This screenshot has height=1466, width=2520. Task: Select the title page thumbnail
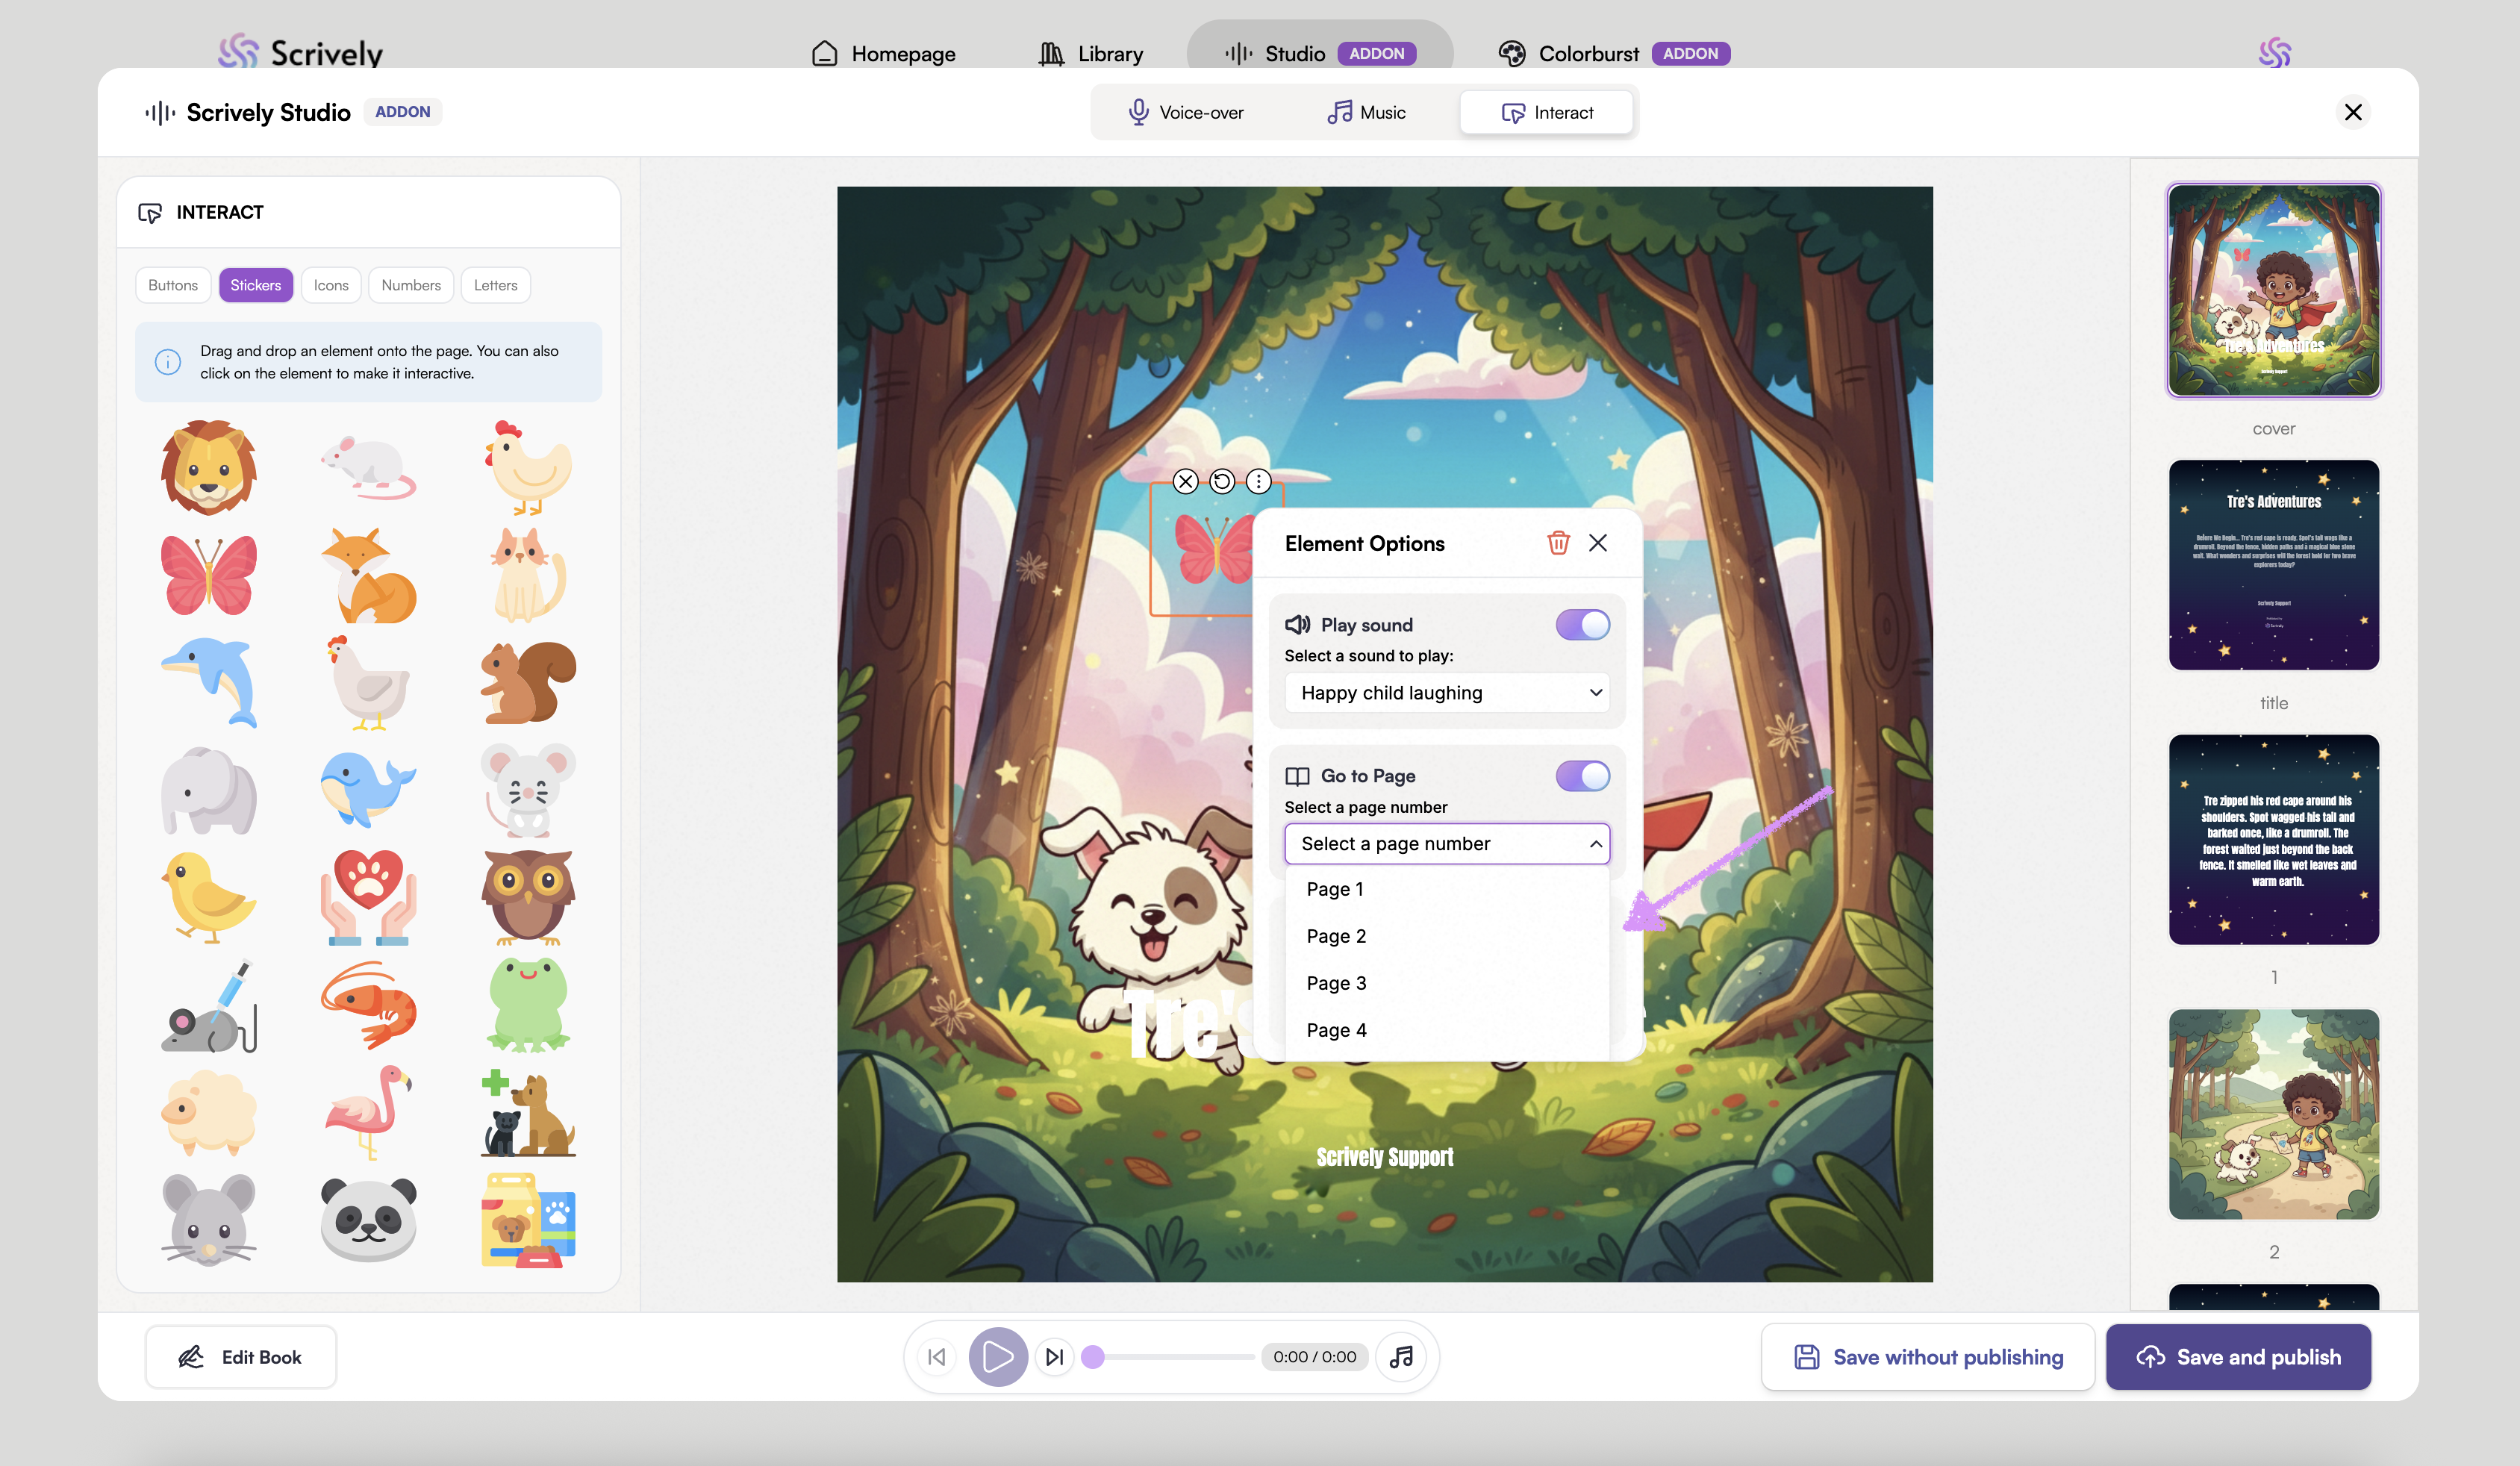[x=2273, y=565]
